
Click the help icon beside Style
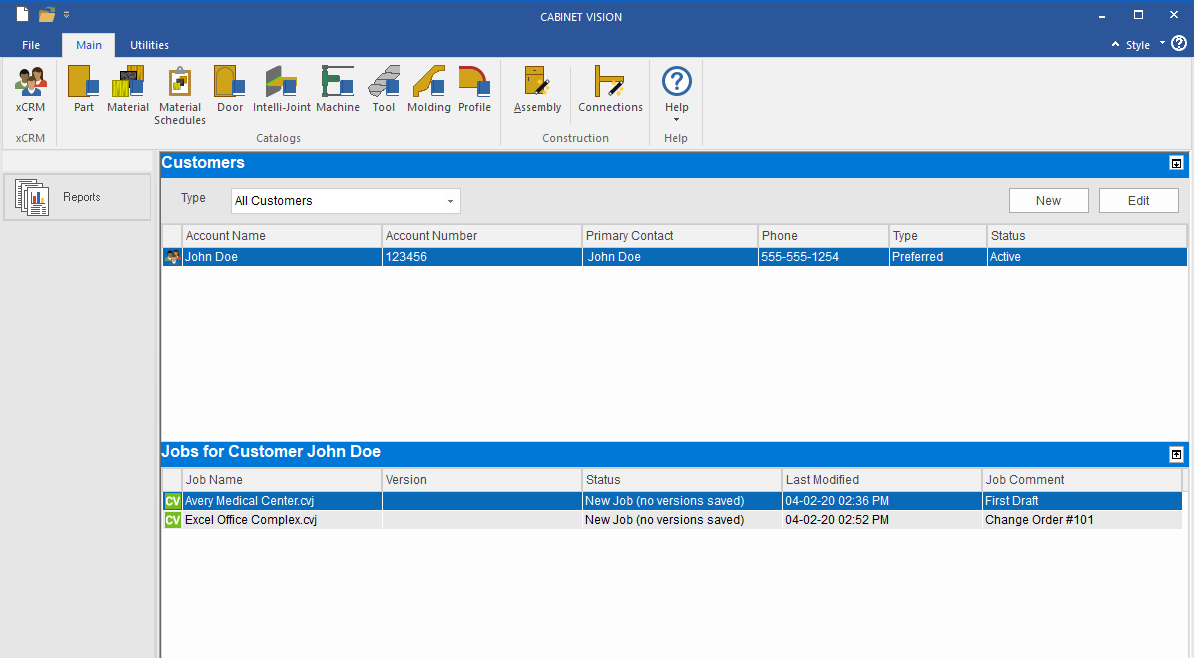pos(1179,43)
